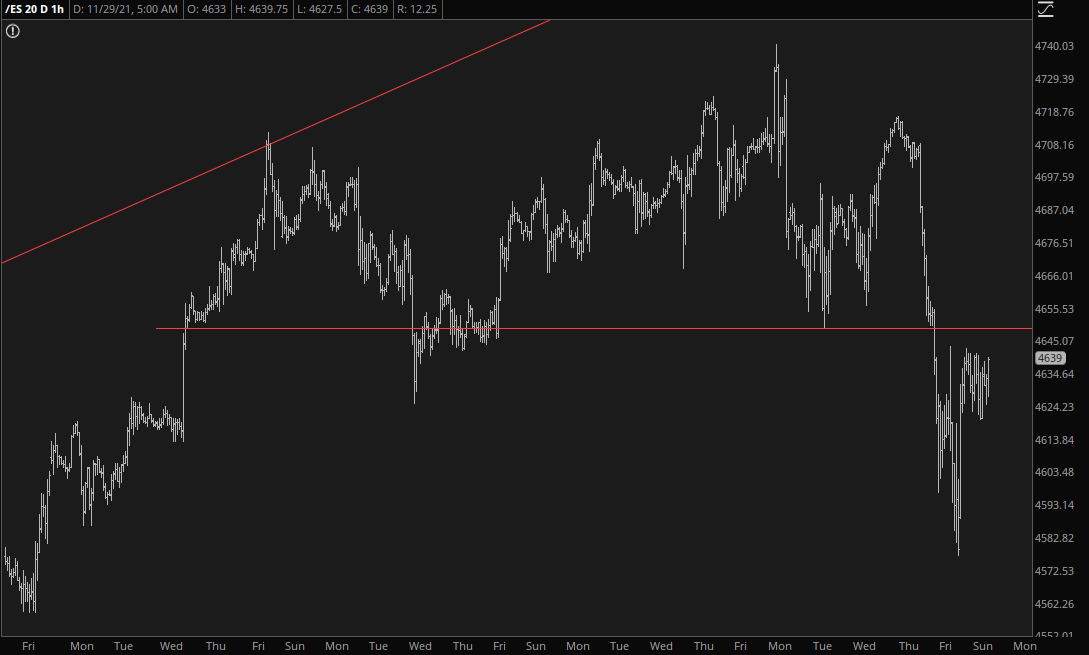Click the 4676.51 price axis label

coord(1053,243)
